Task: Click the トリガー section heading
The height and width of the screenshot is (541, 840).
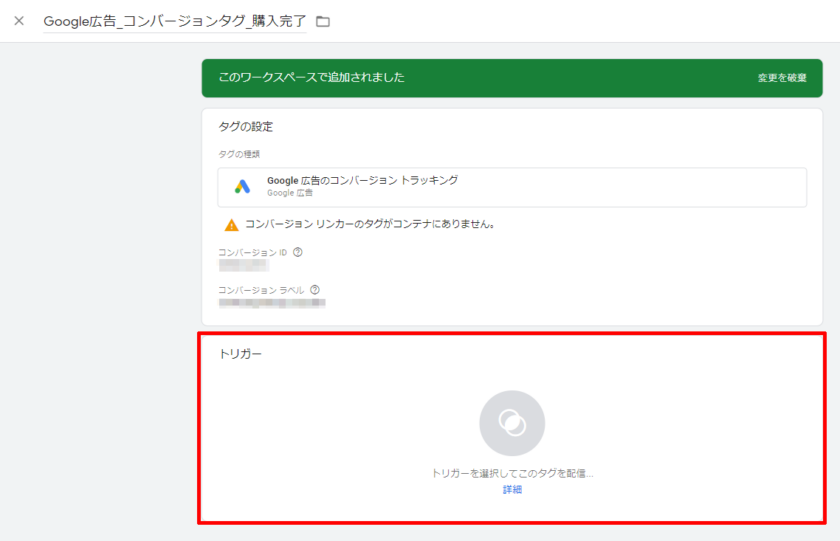Action: pos(241,354)
